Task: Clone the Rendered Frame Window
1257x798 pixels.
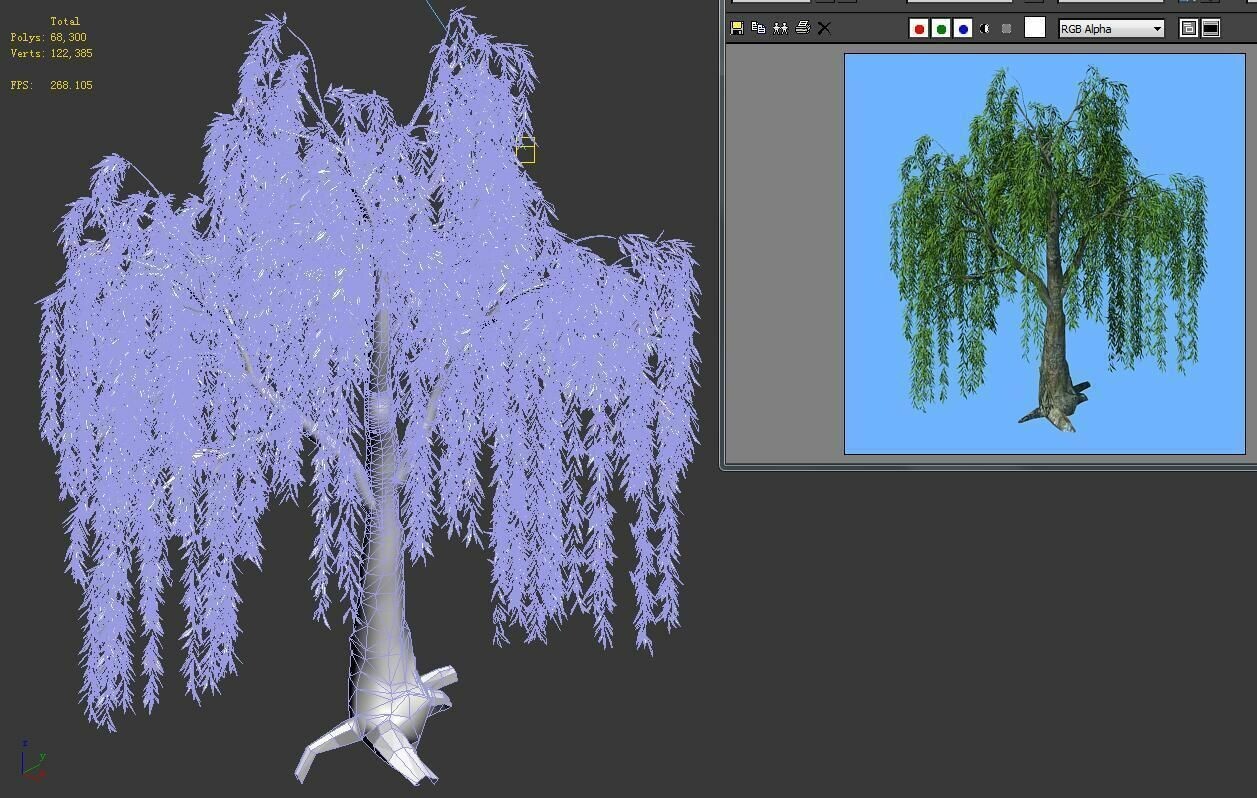Action: (779, 28)
